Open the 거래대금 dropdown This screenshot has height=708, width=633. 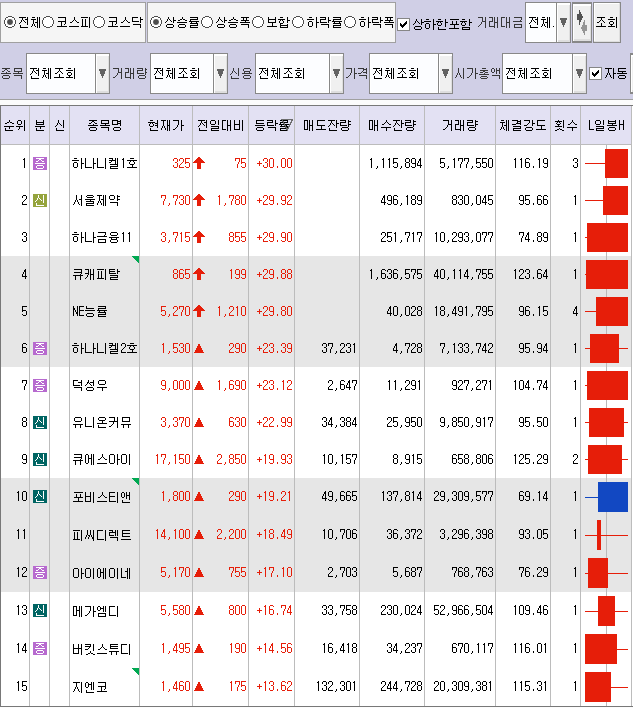(x=563, y=22)
